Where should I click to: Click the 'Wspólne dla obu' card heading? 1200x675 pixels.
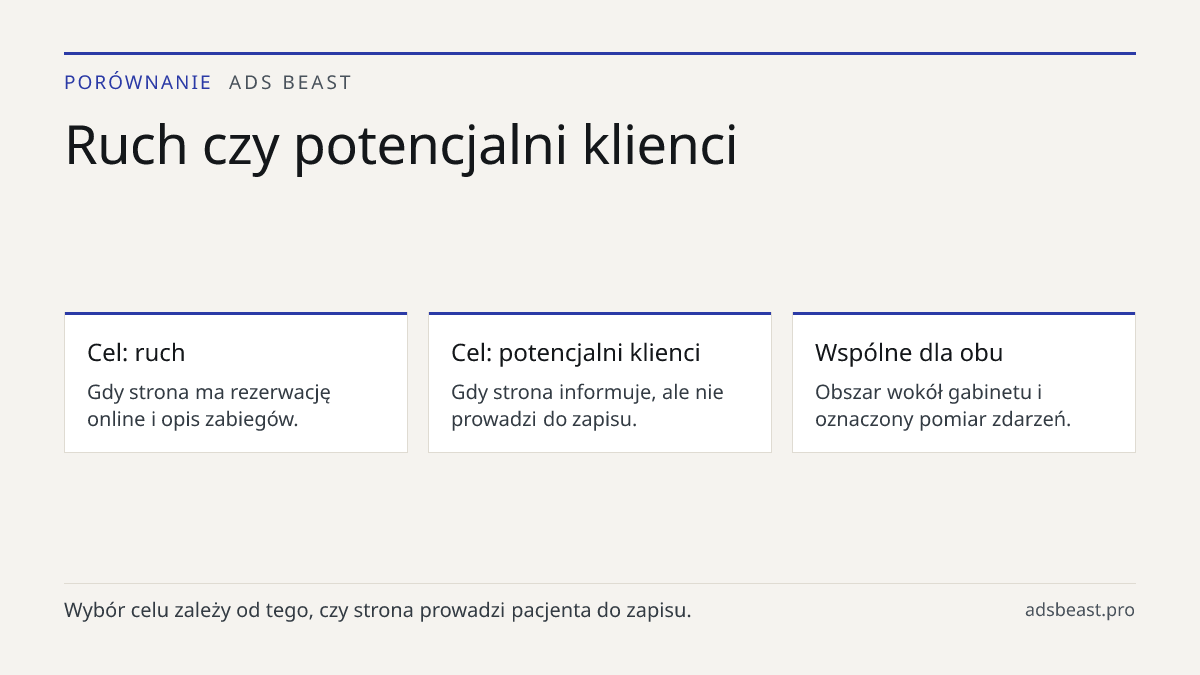point(909,352)
